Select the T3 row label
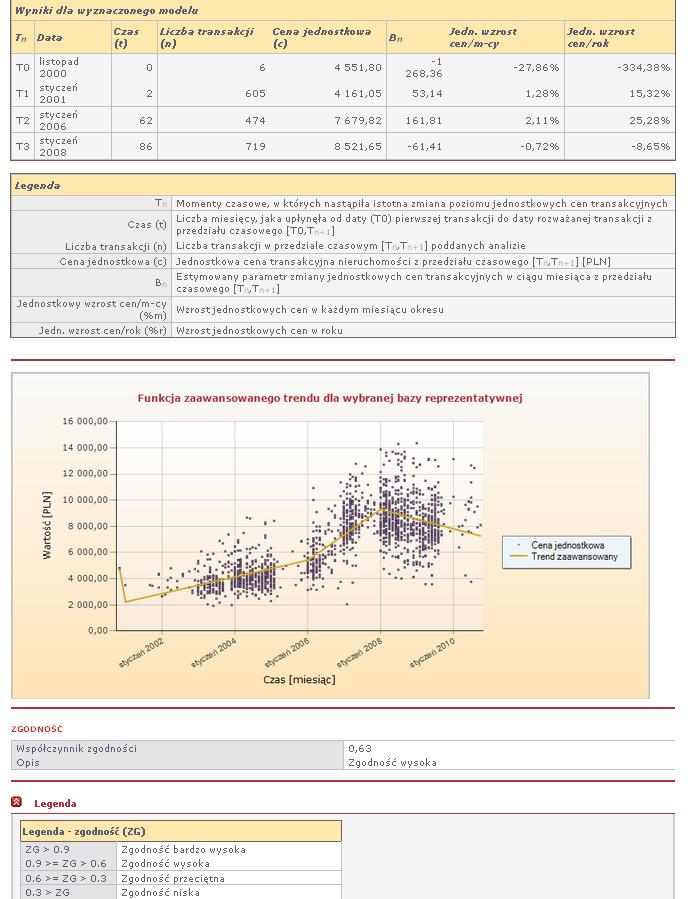This screenshot has width=688, height=899. point(22,146)
